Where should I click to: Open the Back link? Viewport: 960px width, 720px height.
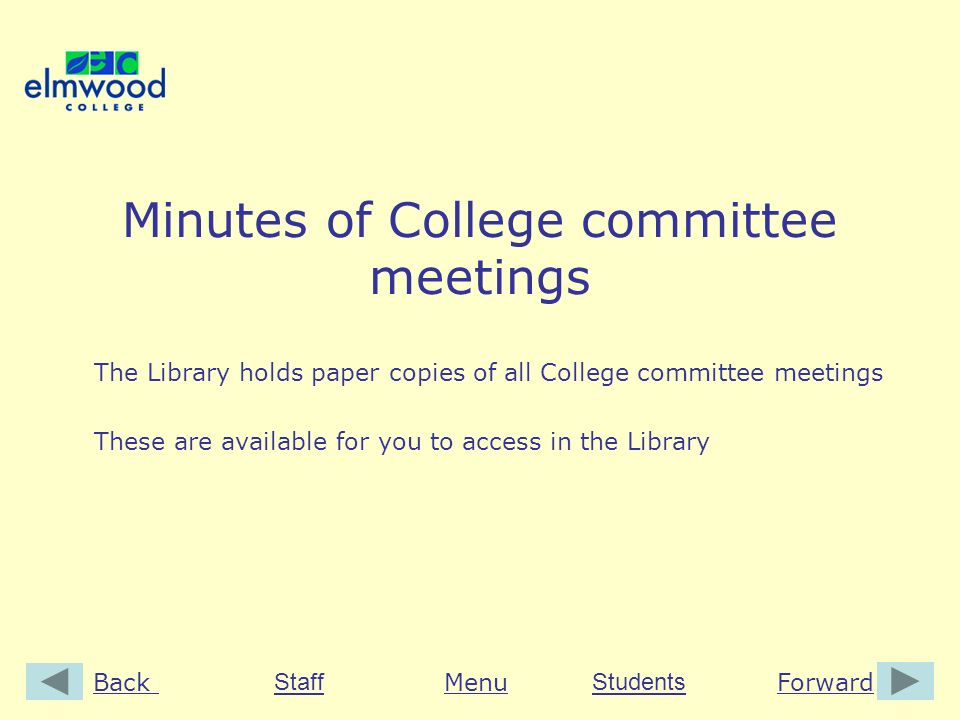click(126, 682)
